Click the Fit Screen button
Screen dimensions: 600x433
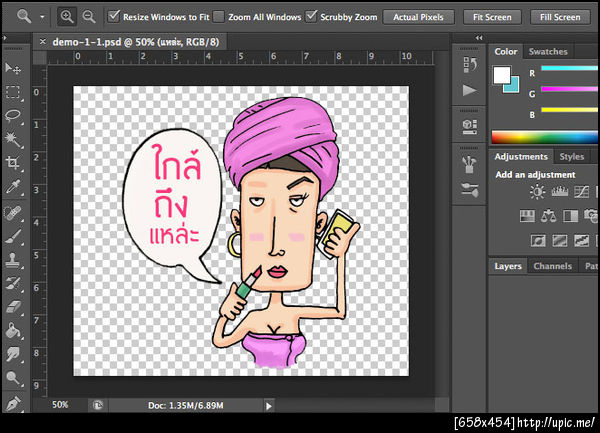492,17
